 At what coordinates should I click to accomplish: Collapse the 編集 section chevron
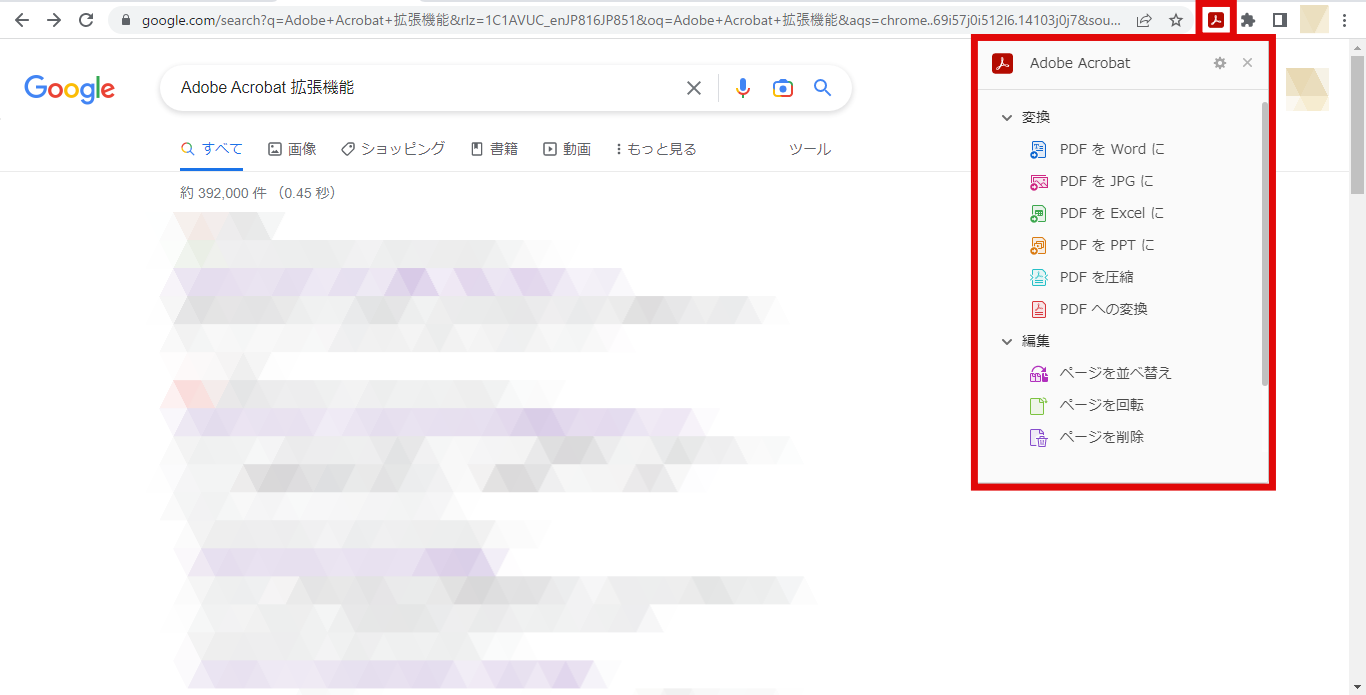[1007, 341]
